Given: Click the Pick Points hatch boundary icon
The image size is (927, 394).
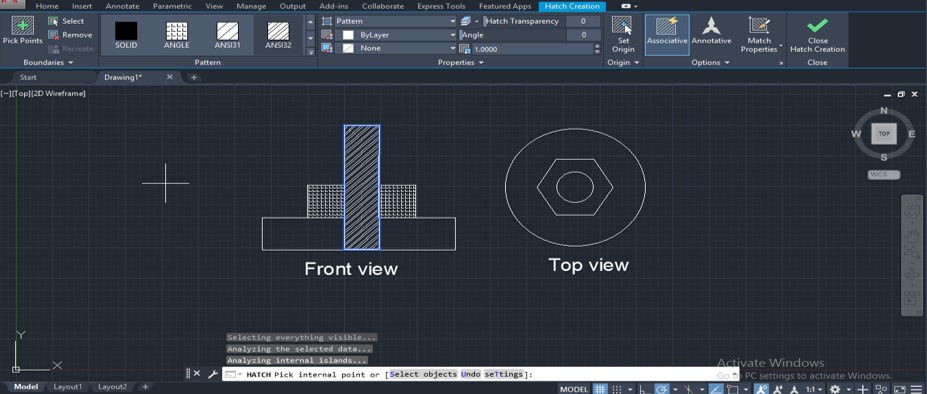Looking at the screenshot, I should tap(22, 25).
